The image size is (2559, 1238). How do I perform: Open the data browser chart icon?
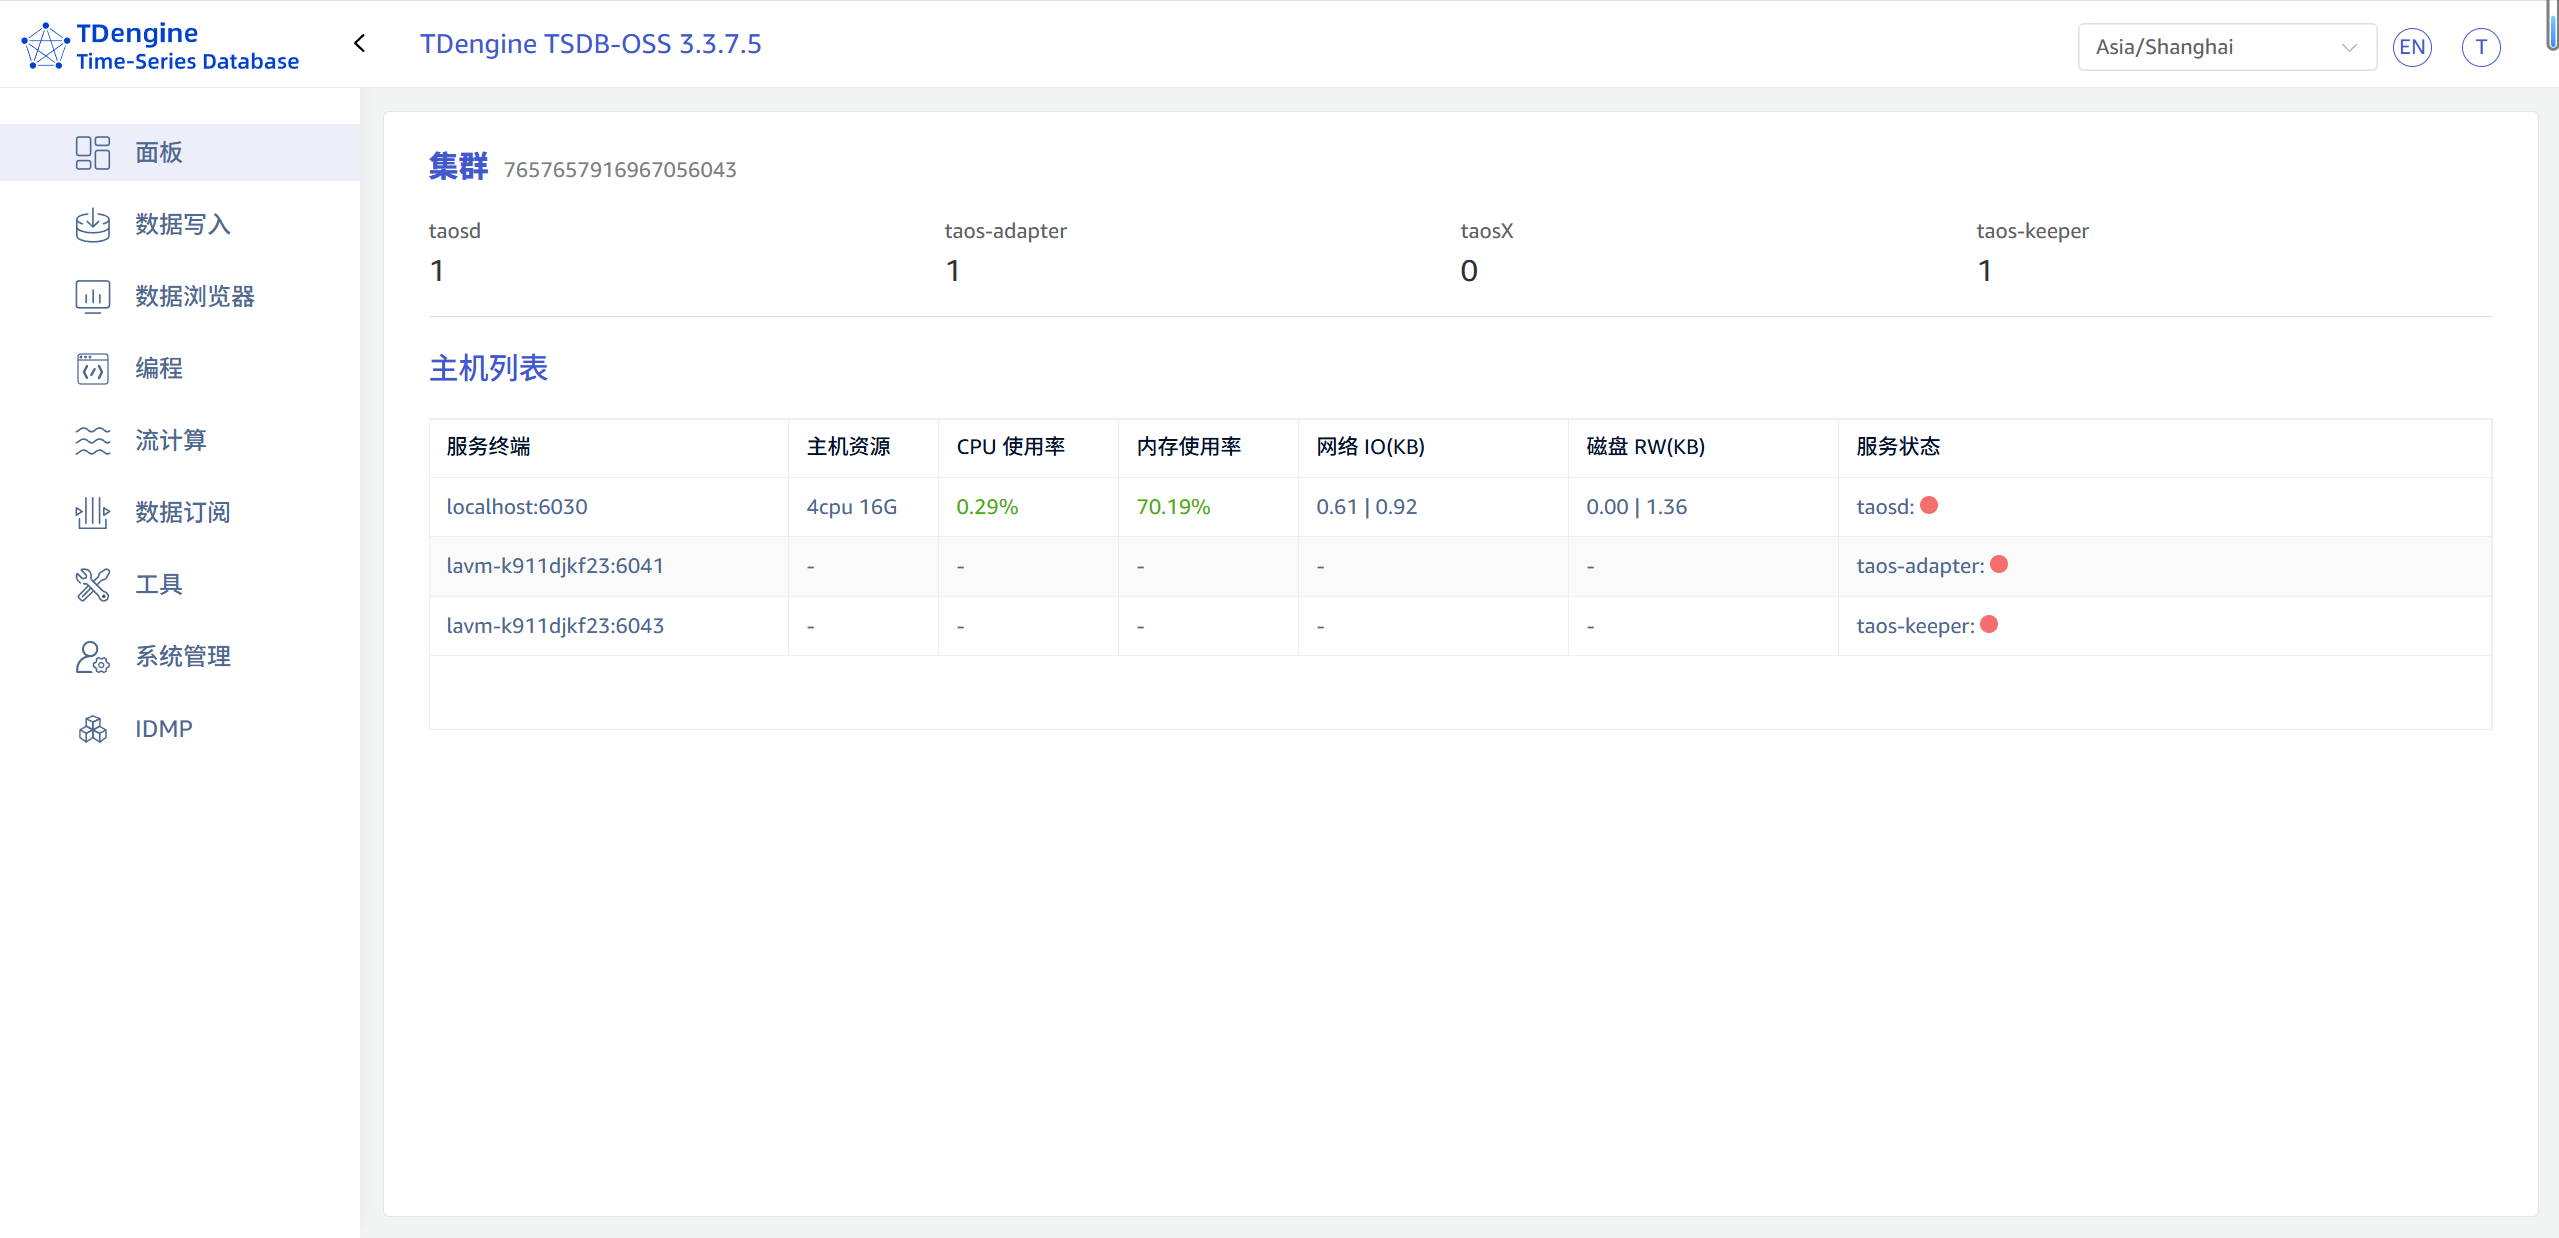pyautogui.click(x=92, y=296)
